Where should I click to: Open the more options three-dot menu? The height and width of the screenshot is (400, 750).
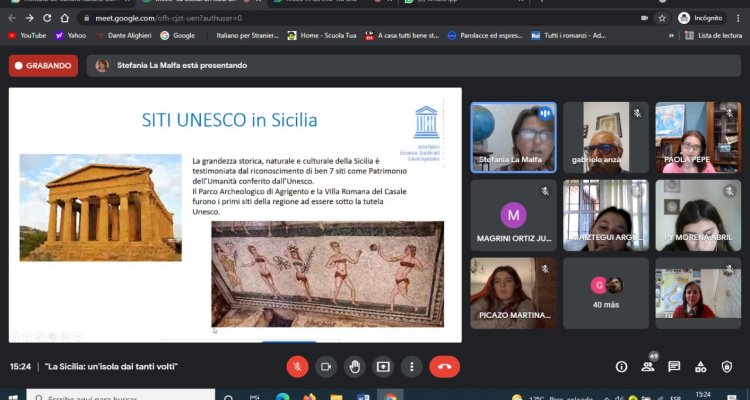(x=411, y=367)
